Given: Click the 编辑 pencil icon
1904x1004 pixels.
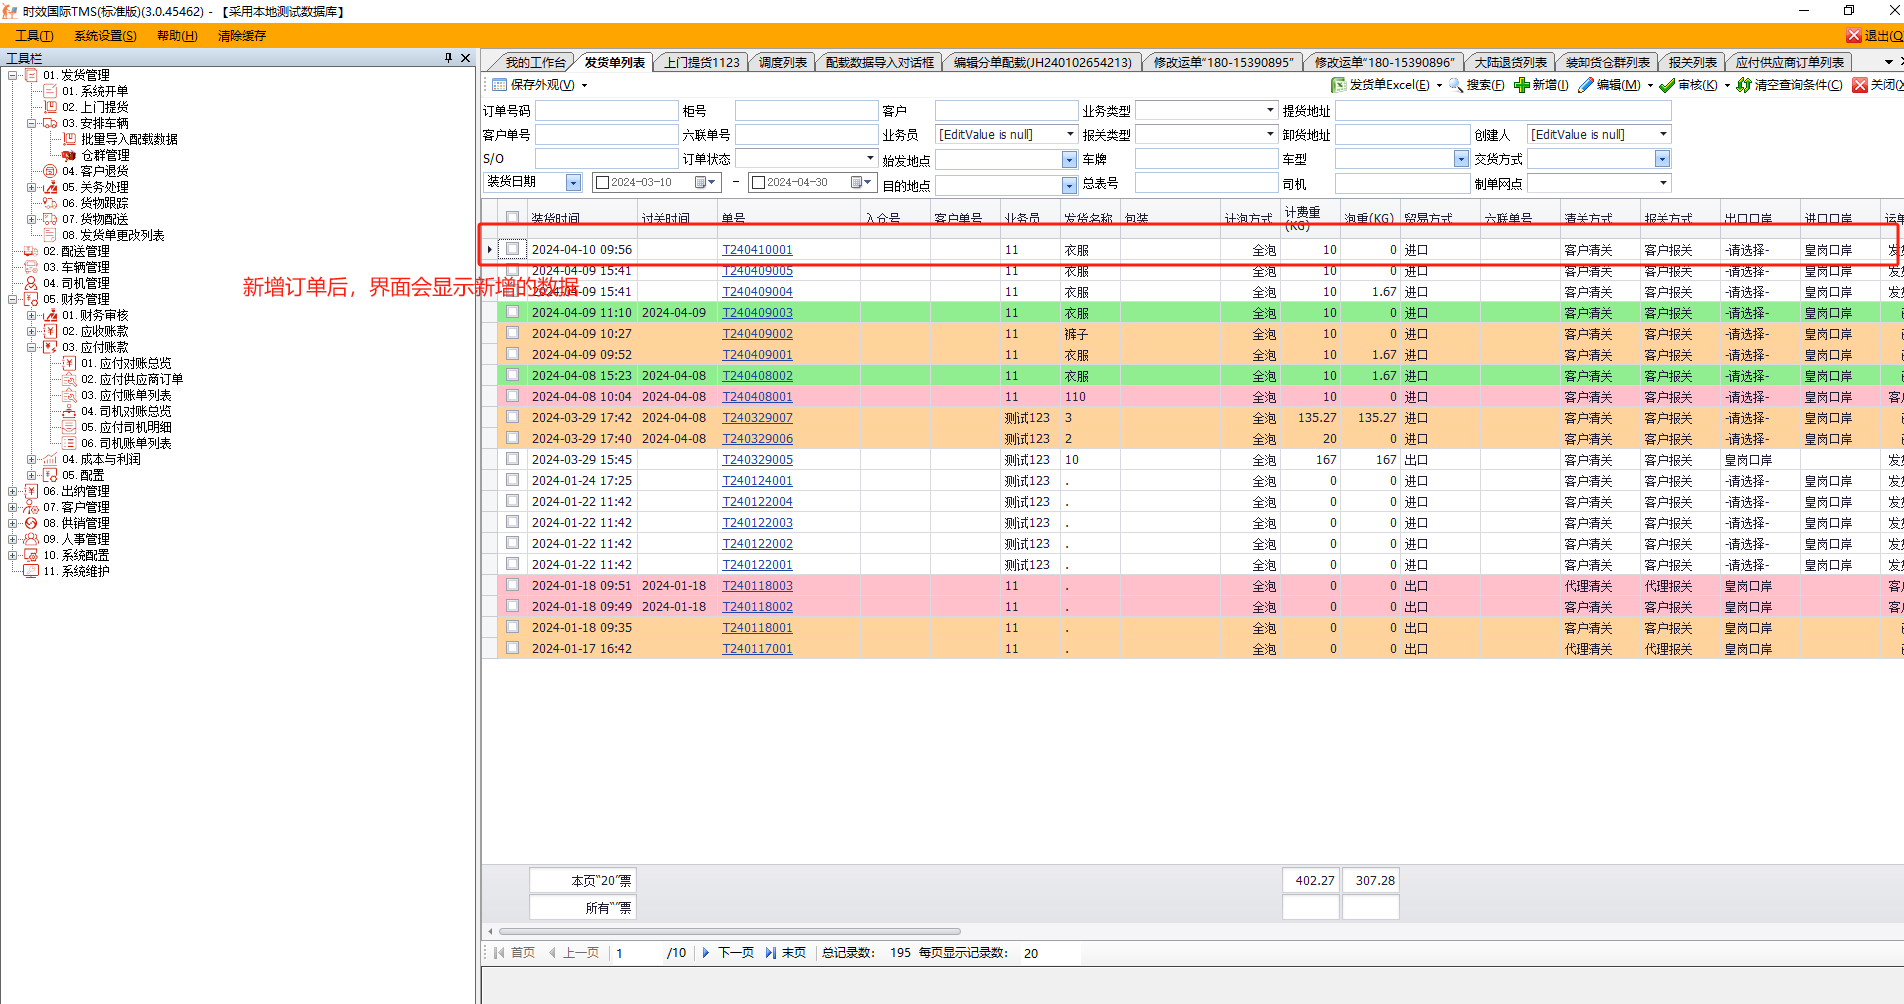Looking at the screenshot, I should click(x=1586, y=85).
